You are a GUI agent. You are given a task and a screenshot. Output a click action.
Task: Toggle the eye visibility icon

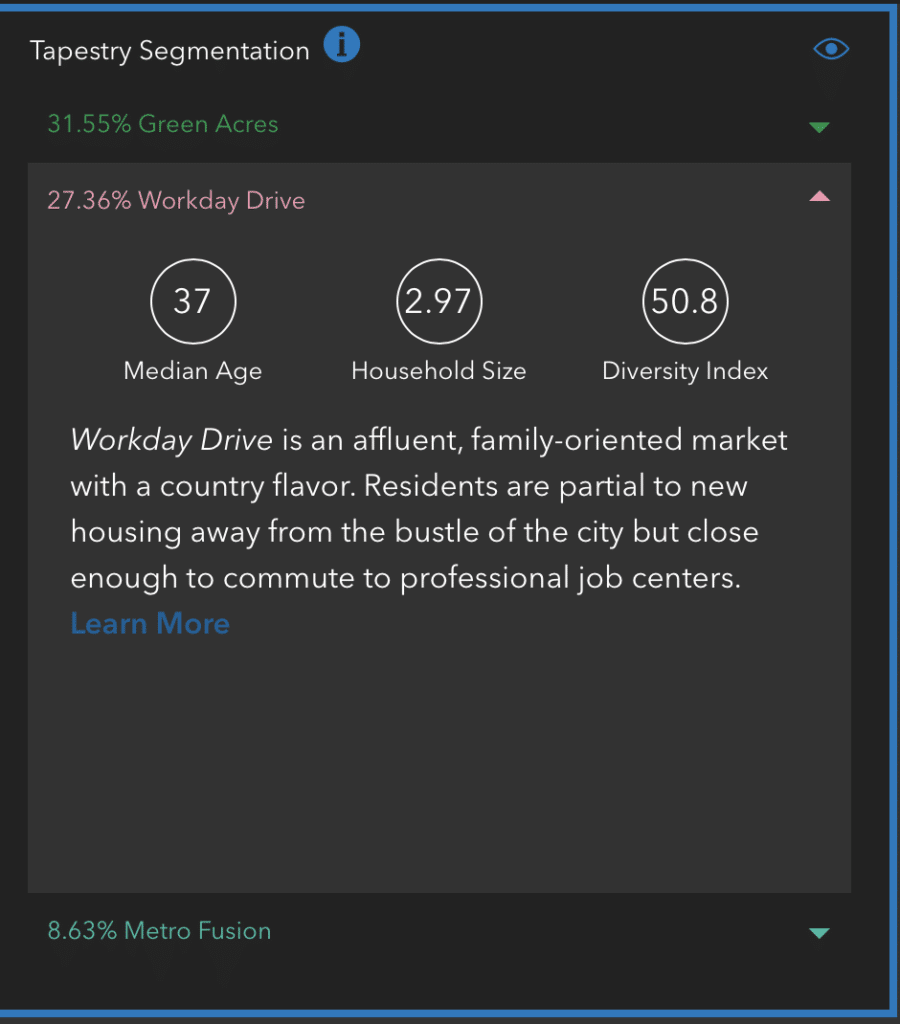tap(831, 48)
